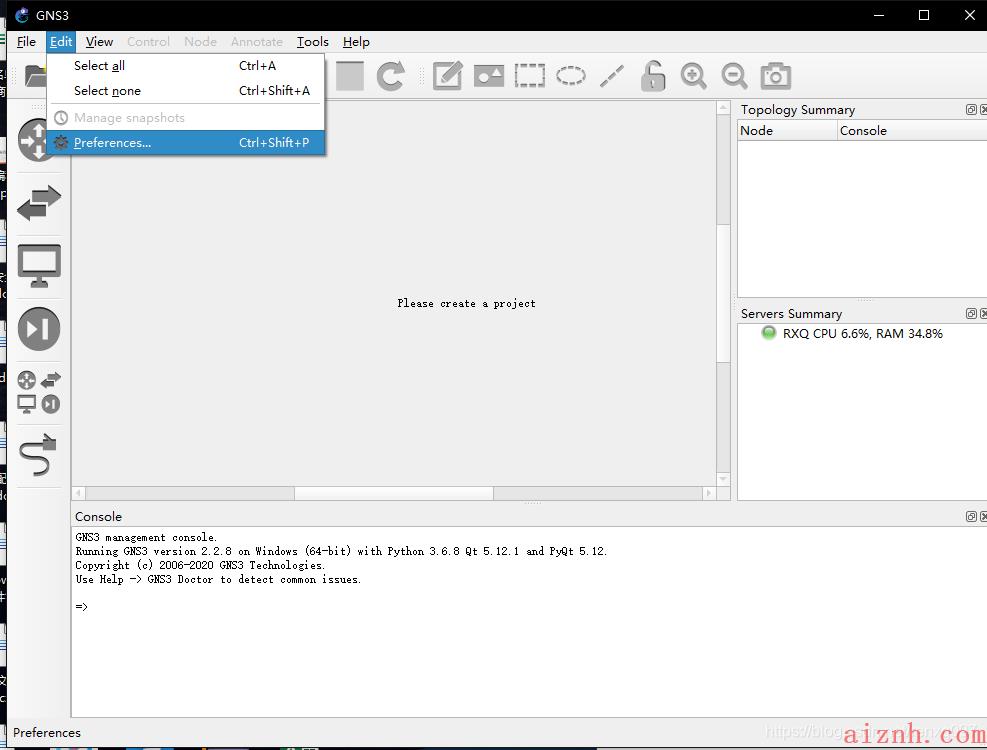Browse security devices icon
The image size is (987, 750).
(x=39, y=329)
